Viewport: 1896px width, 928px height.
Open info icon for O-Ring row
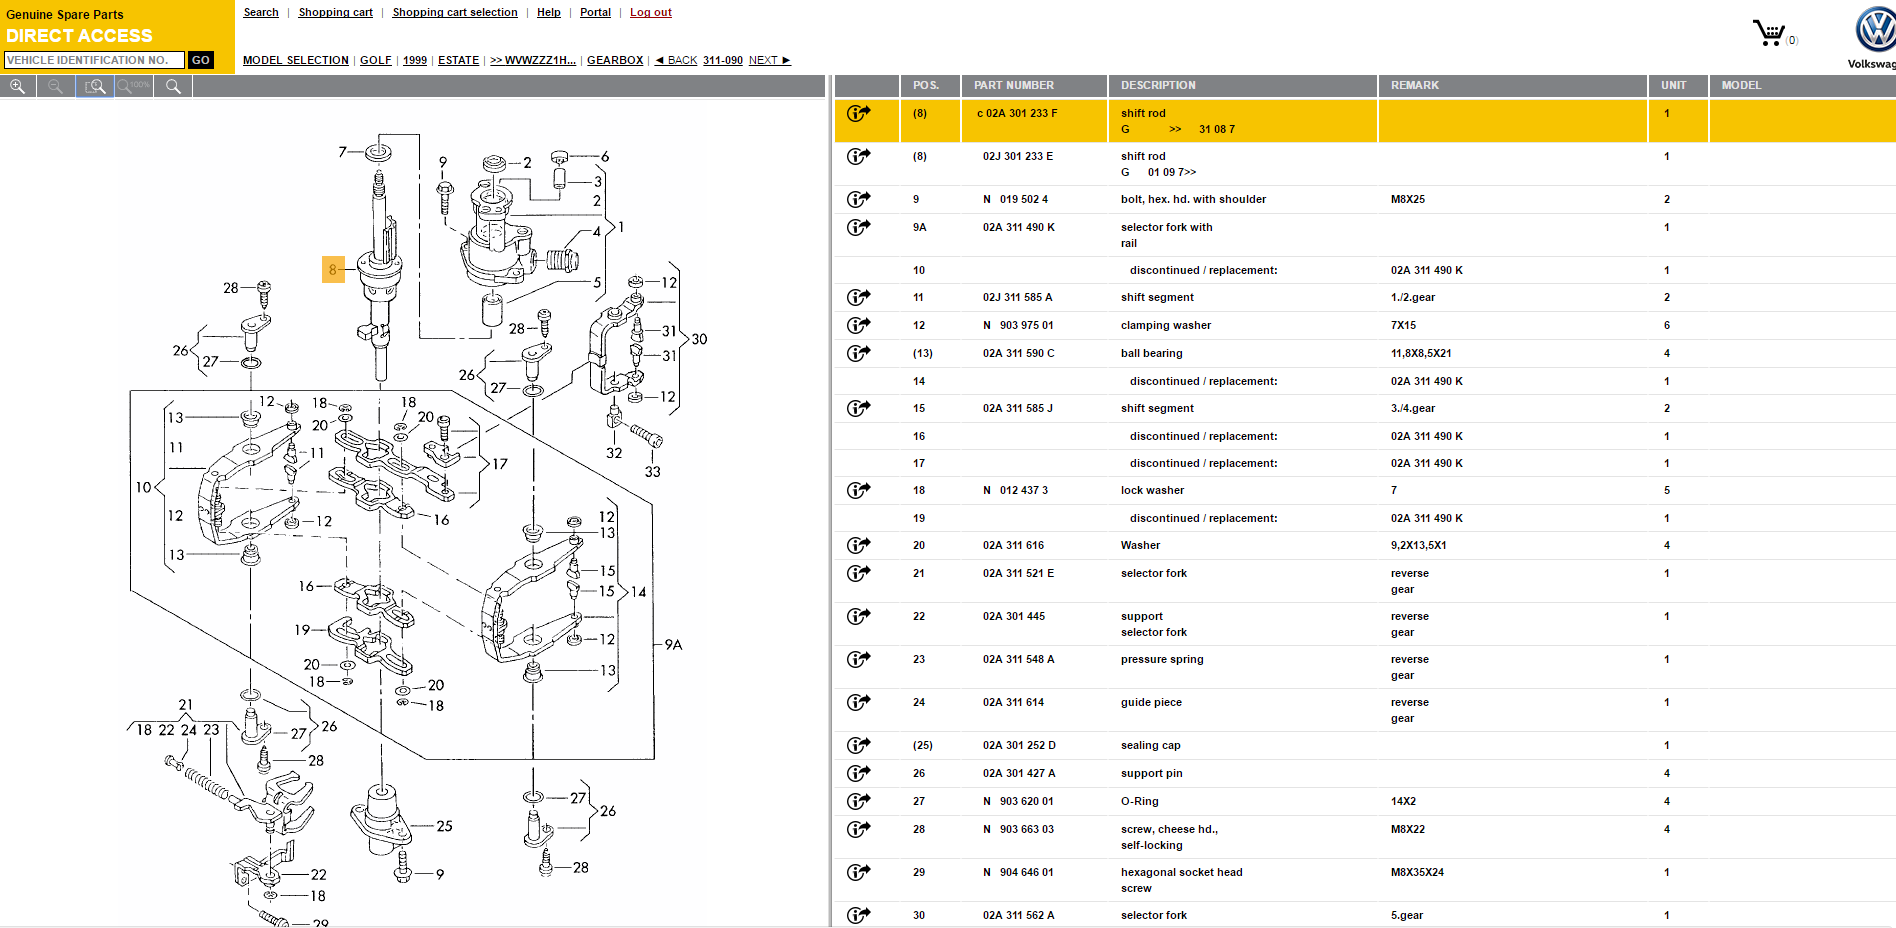click(858, 802)
